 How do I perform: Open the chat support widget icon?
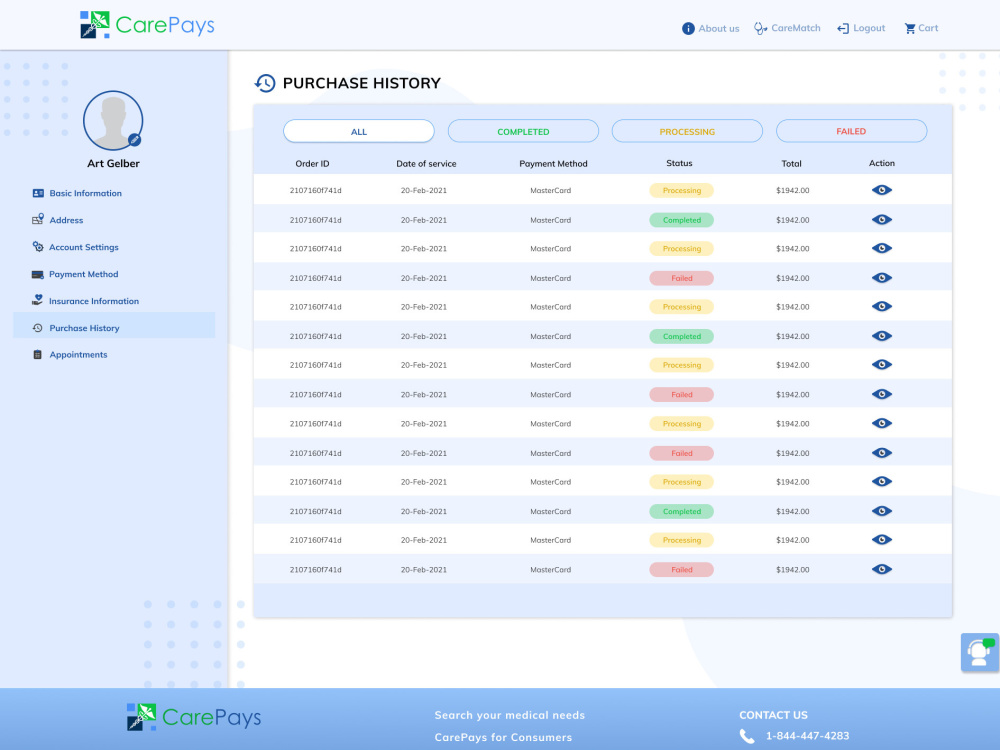click(978, 652)
